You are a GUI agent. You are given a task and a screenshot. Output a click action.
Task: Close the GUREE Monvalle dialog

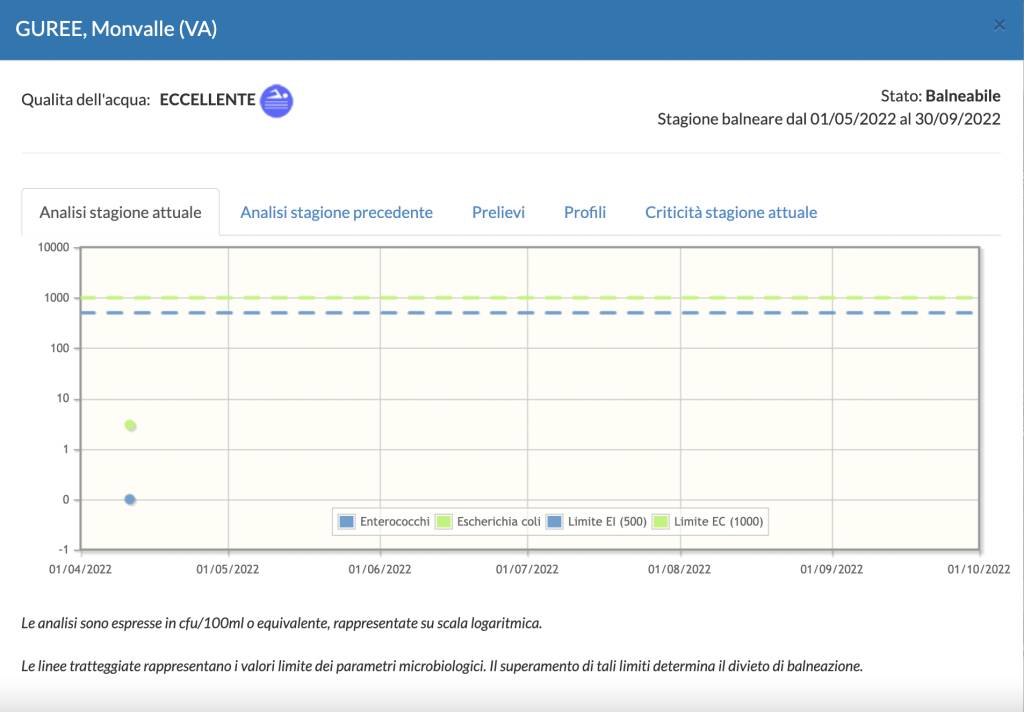[999, 25]
